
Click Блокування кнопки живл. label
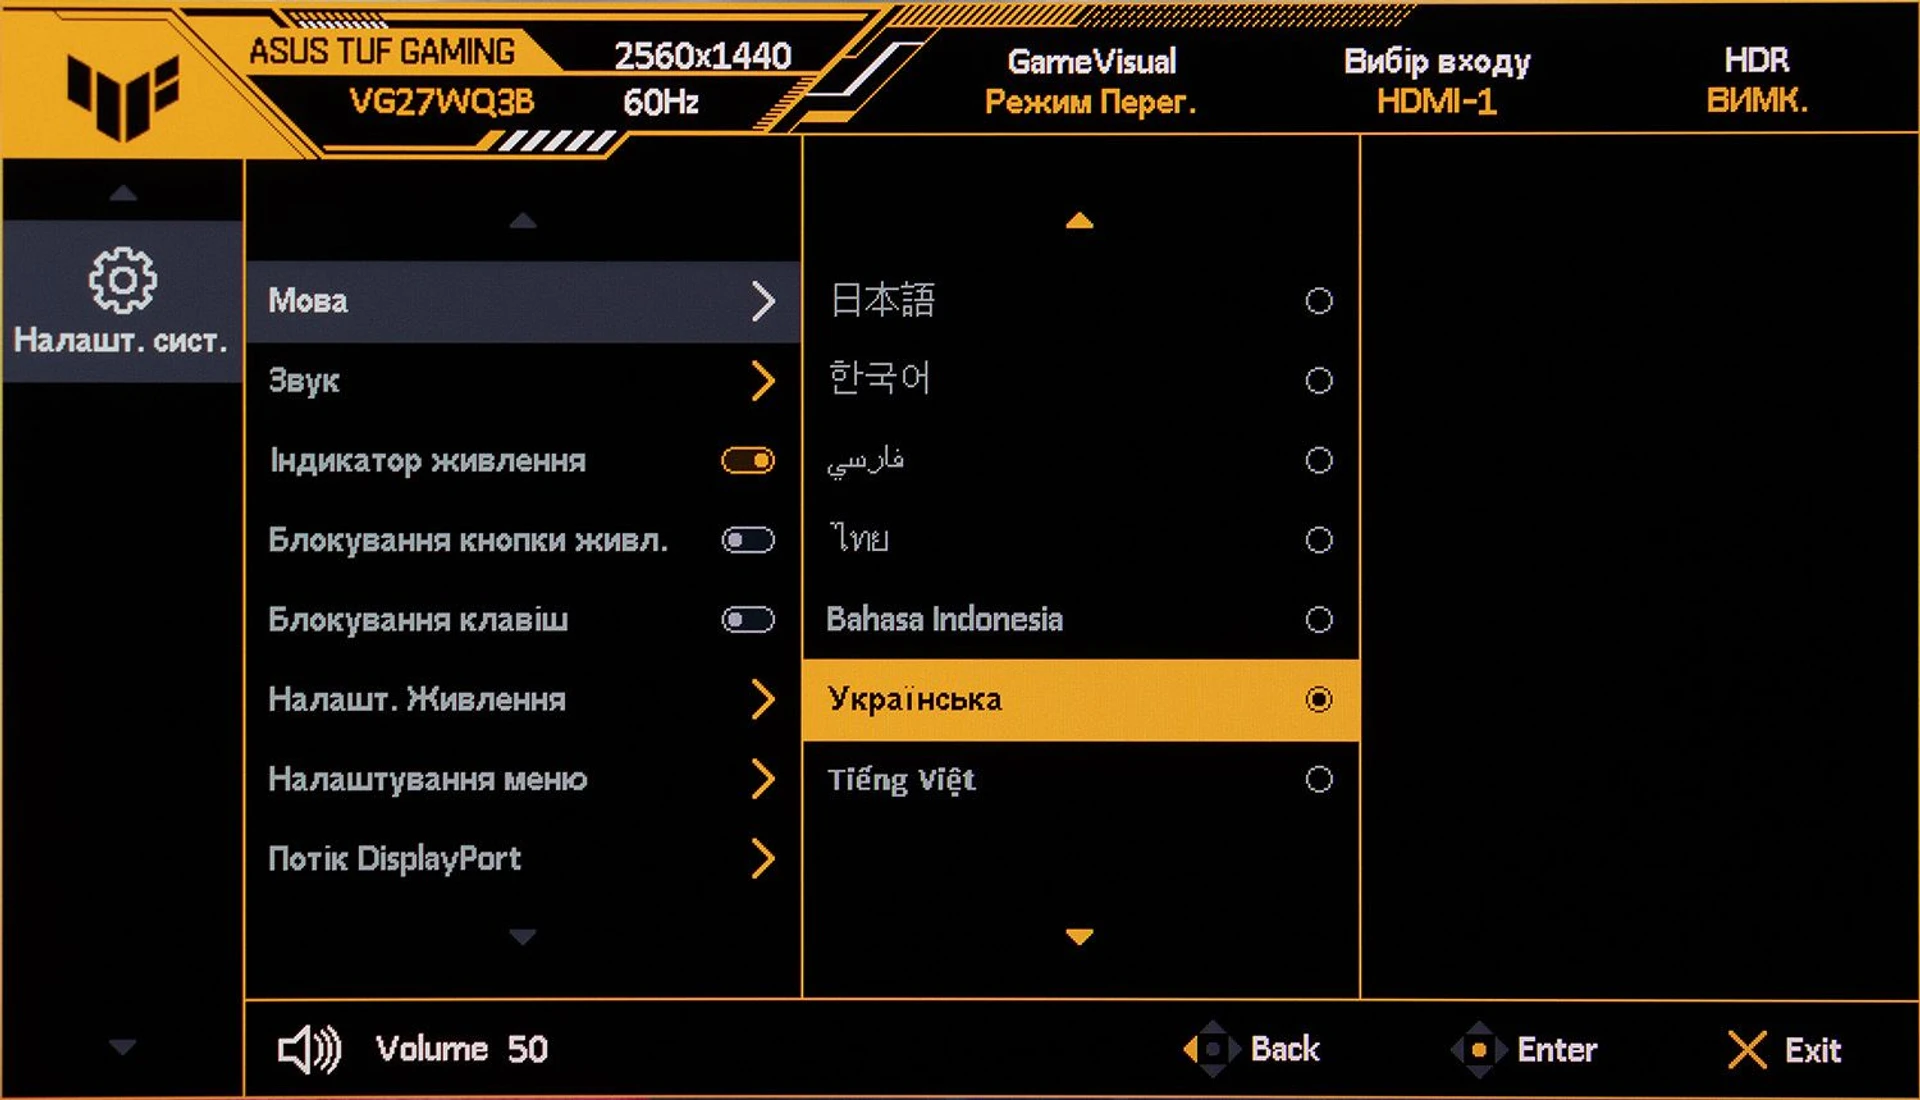[468, 540]
